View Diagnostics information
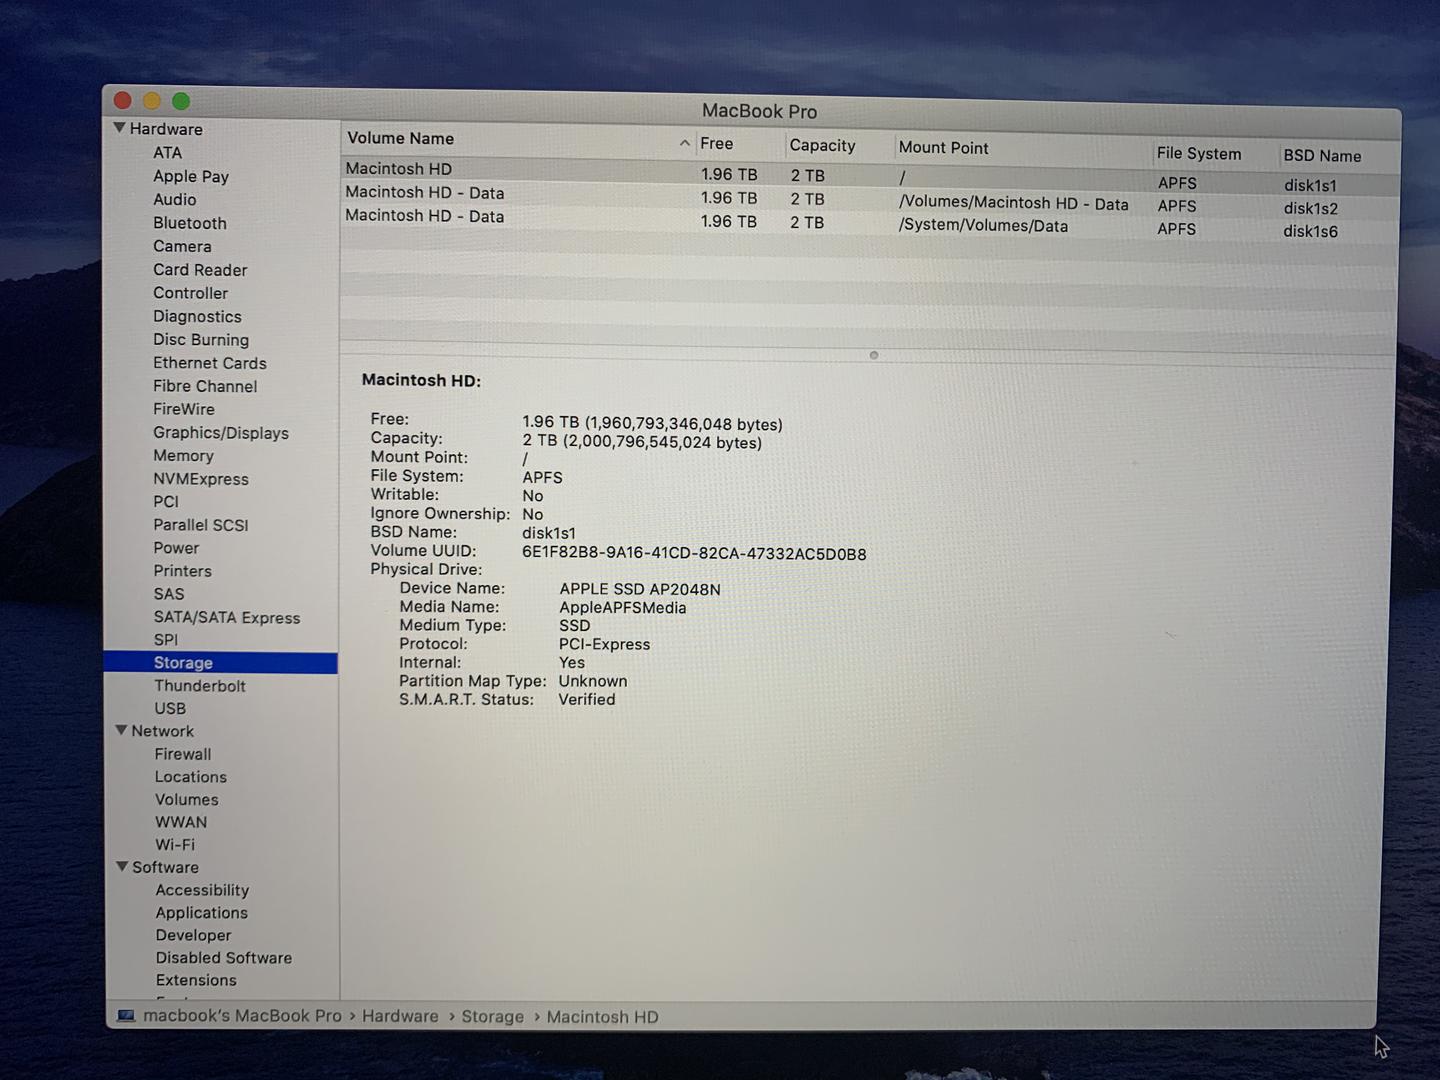 click(x=197, y=316)
